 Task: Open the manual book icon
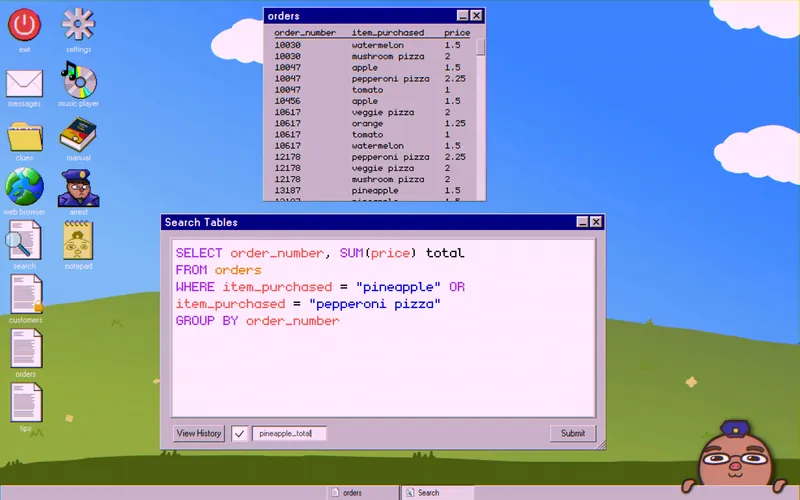[x=78, y=134]
